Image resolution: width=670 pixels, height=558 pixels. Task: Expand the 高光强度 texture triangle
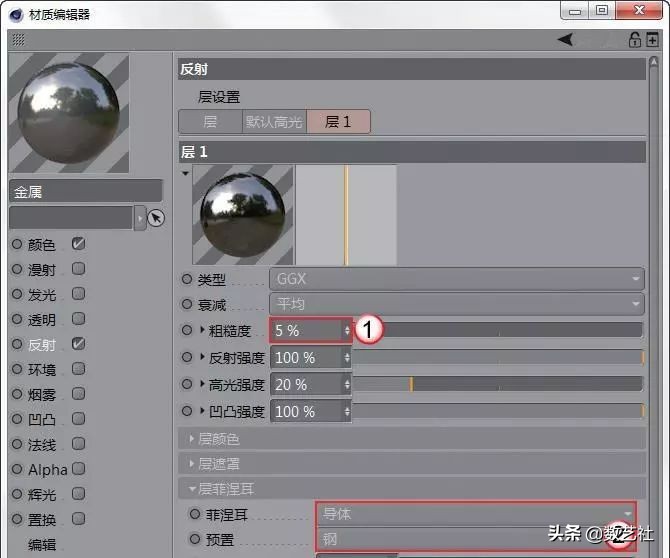click(203, 384)
